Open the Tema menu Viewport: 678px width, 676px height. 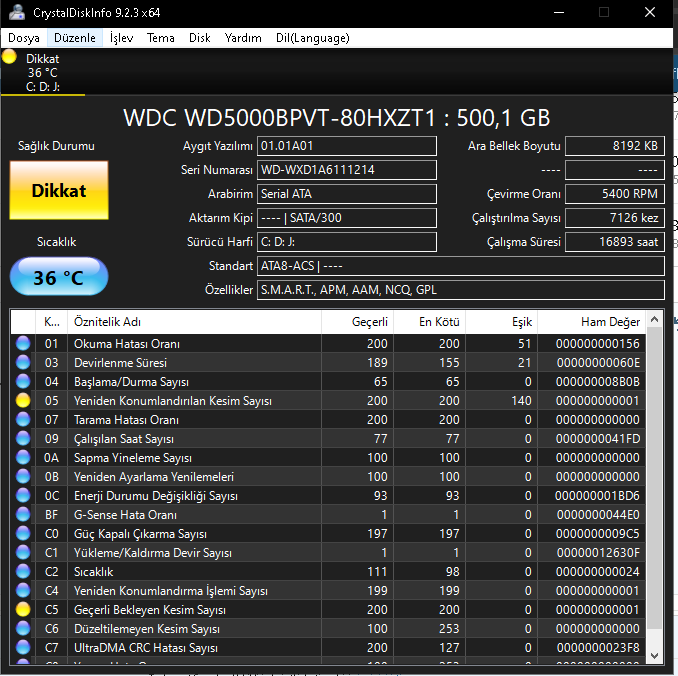(x=160, y=38)
